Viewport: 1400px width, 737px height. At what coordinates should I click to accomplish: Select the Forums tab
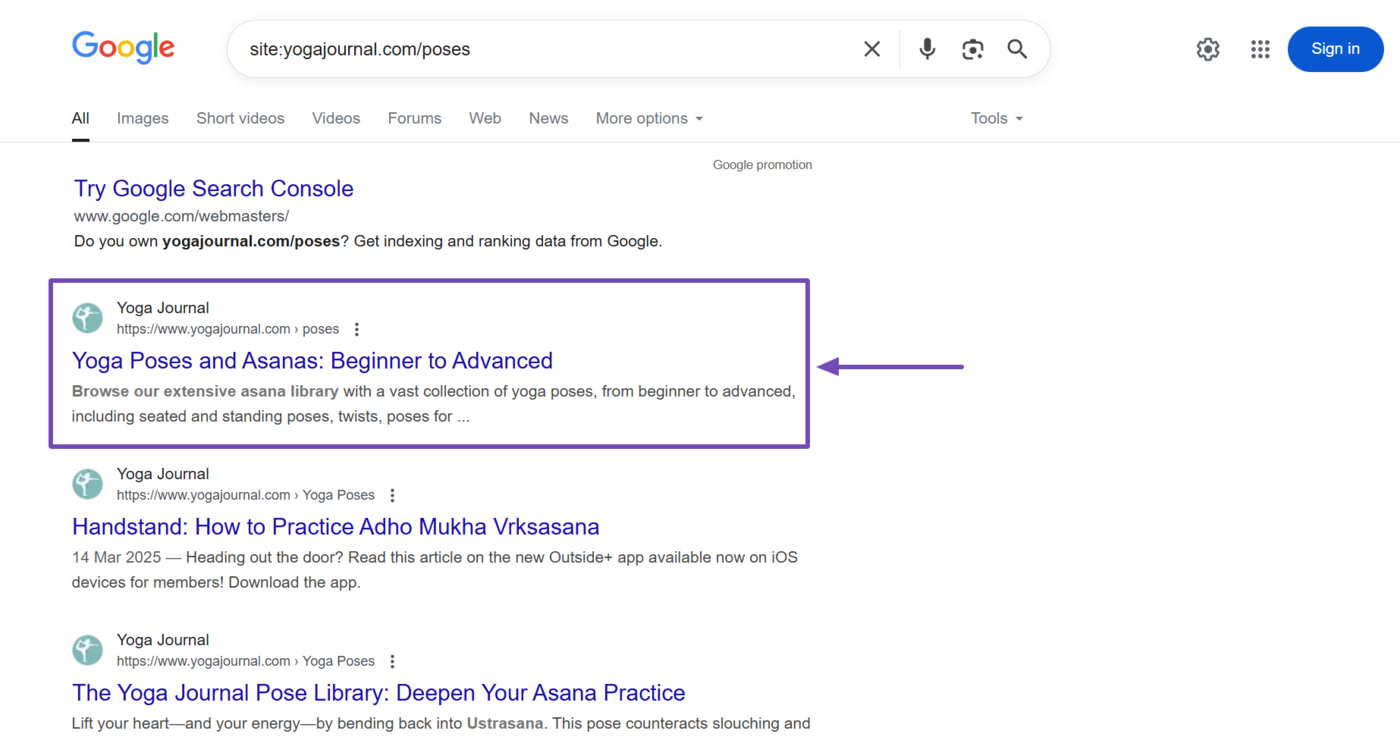414,118
